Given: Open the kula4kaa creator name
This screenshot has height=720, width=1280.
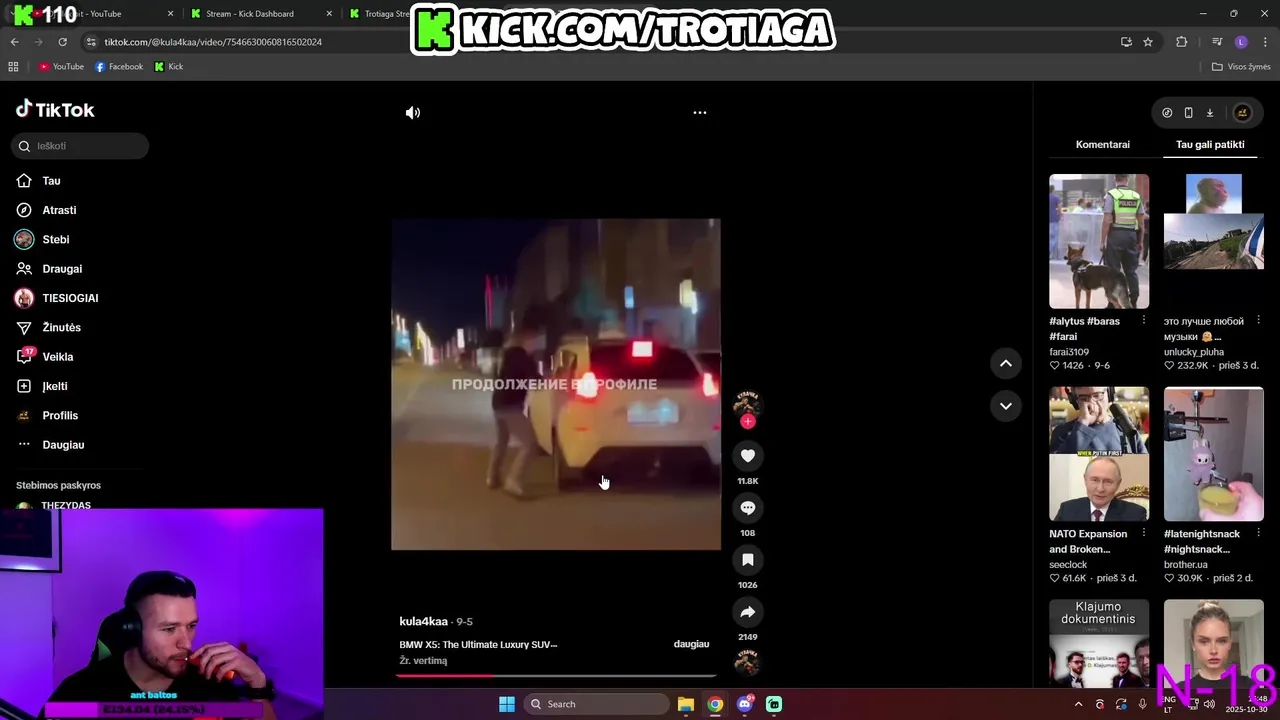Looking at the screenshot, I should (x=423, y=621).
